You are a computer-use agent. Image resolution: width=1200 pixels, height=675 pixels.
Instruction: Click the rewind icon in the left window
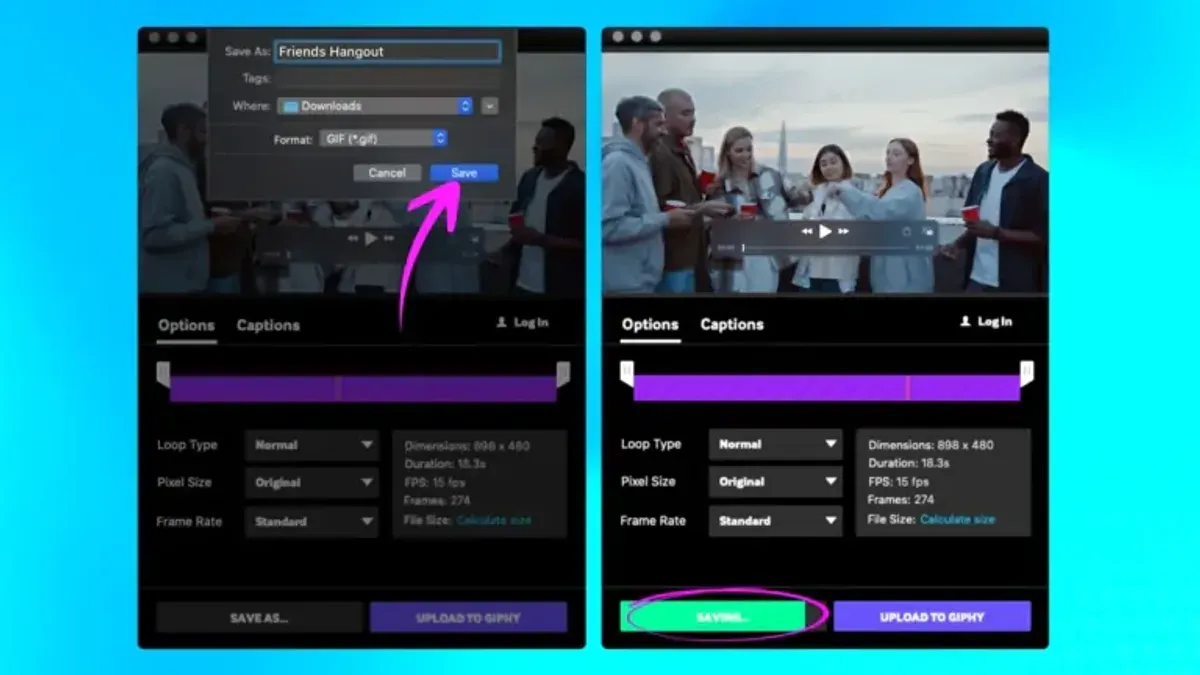pos(353,239)
